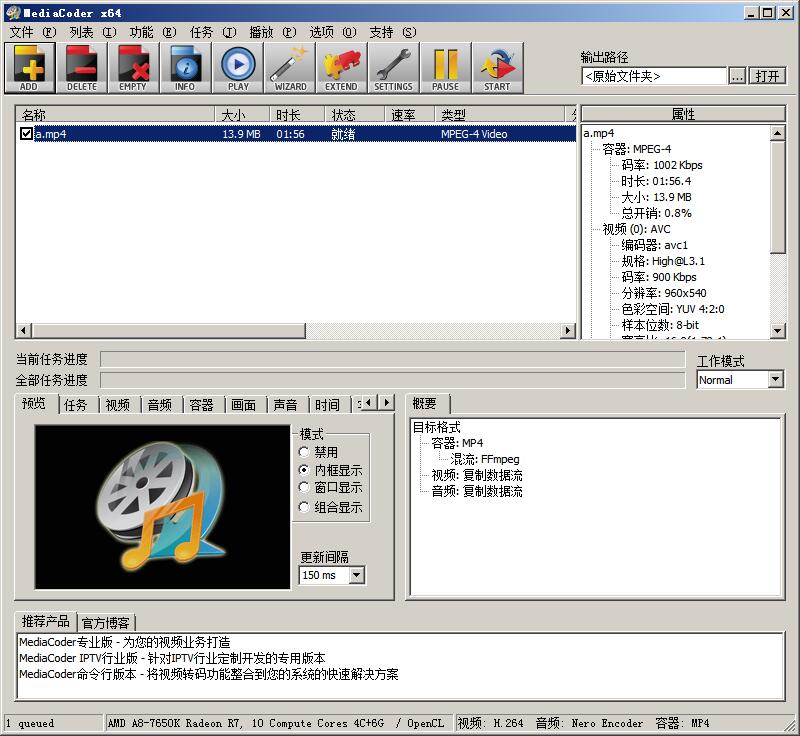Open the MediaCoder IPTV行业版 link
Screen dimensions: 800x736
click(x=172, y=658)
